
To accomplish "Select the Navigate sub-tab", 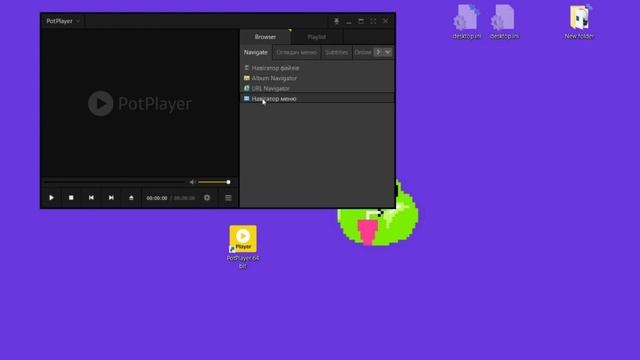I will click(256, 52).
